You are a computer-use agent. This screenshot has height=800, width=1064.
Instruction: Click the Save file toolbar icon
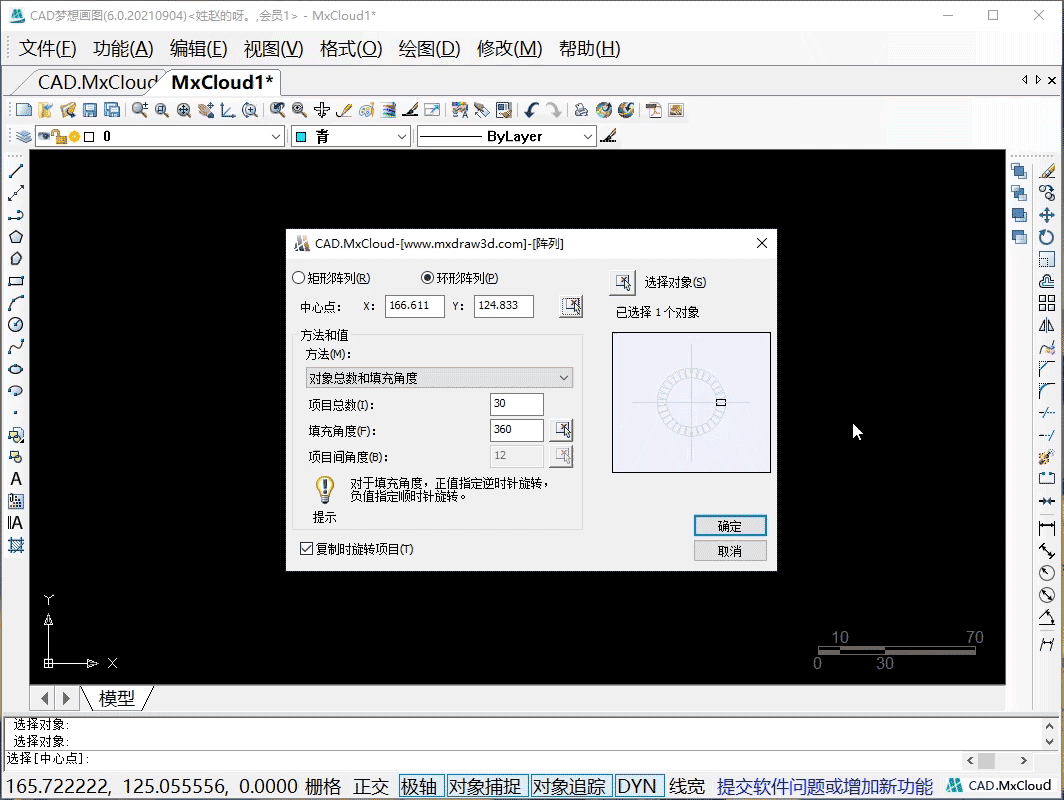click(90, 110)
